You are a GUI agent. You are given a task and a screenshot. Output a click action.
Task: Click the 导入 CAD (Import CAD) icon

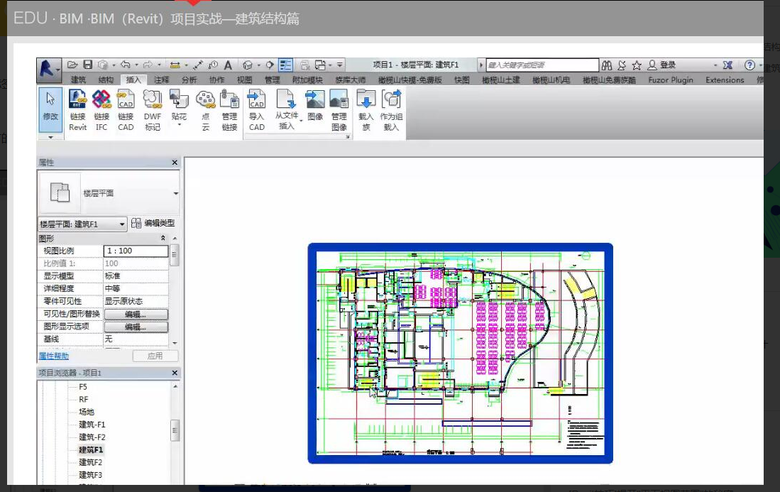click(x=256, y=100)
